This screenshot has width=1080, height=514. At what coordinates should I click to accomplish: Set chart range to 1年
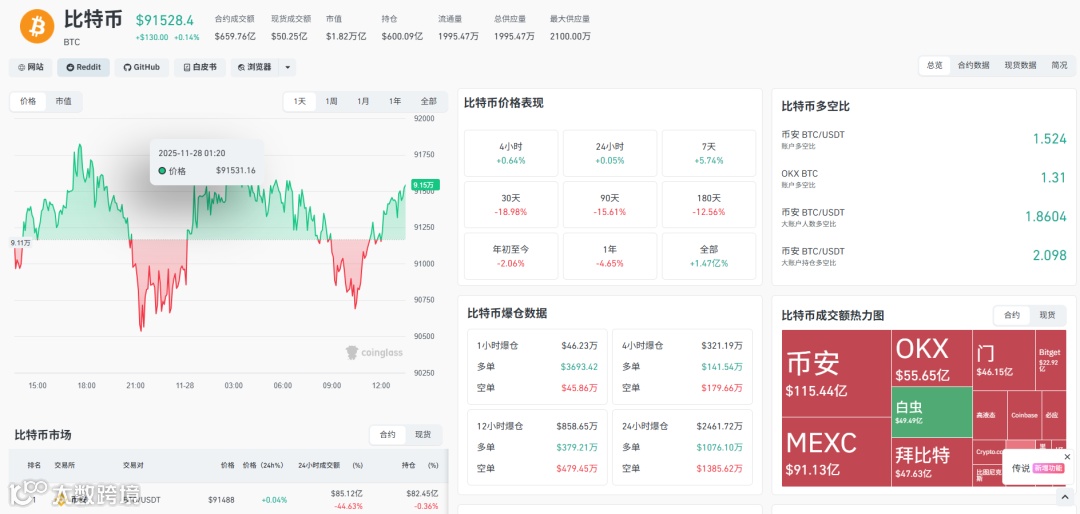[x=395, y=101]
